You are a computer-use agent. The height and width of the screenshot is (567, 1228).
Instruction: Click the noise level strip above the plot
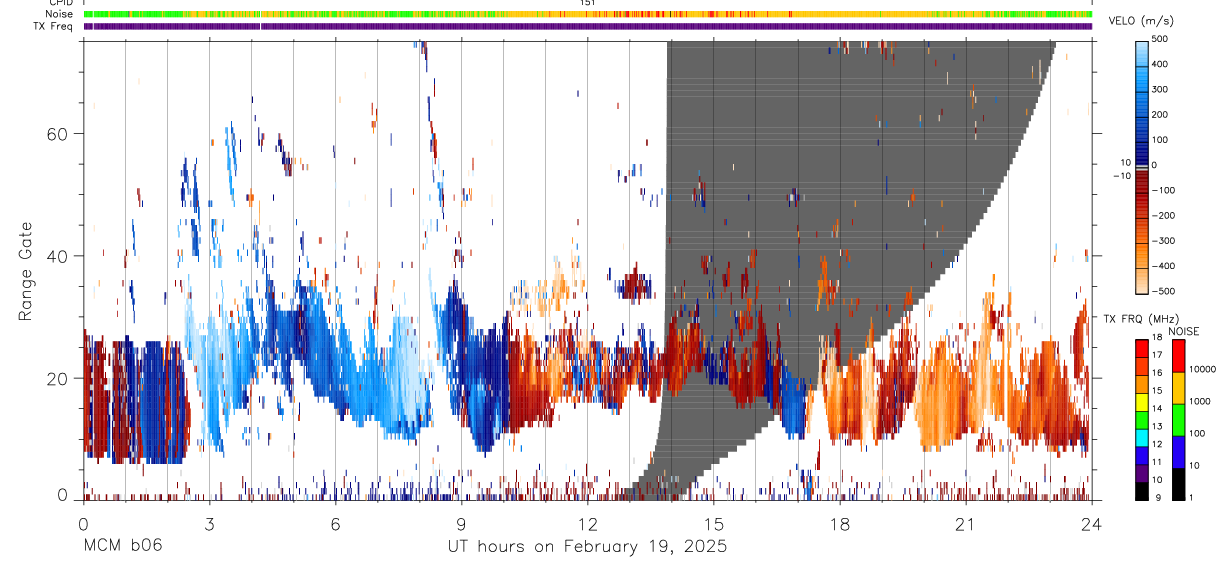(587, 14)
